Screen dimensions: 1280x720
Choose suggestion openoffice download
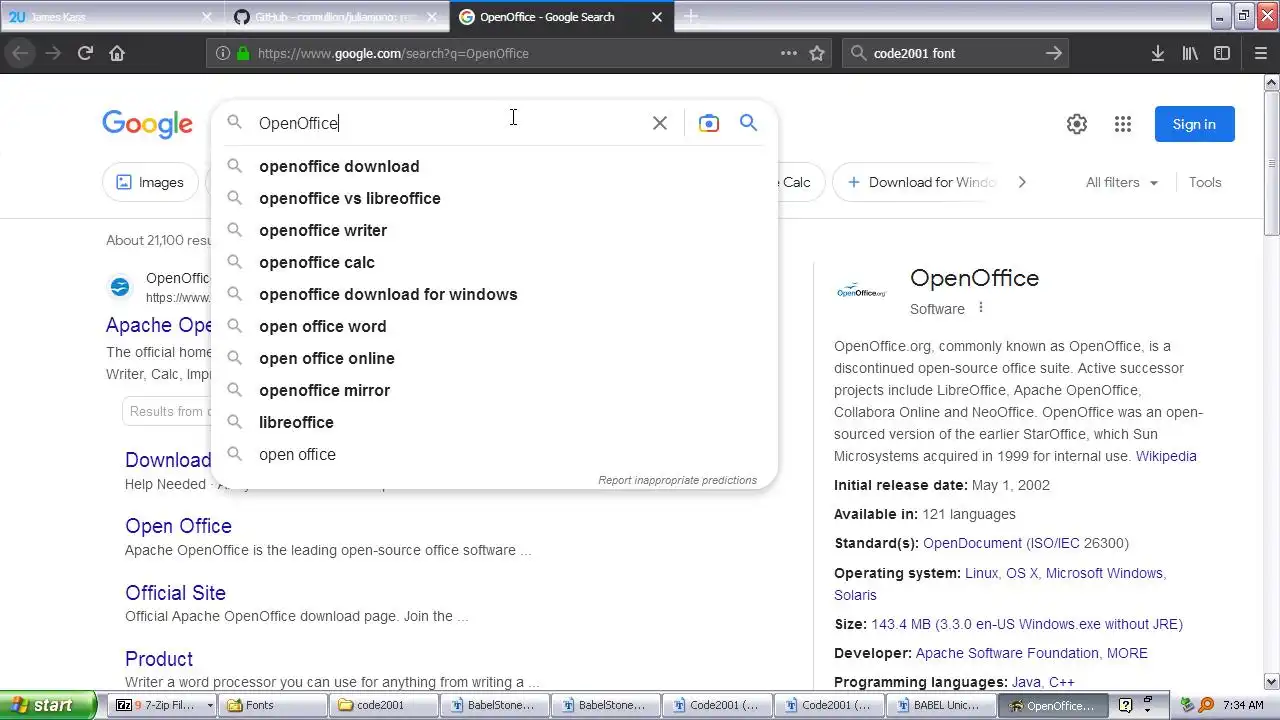pos(494,166)
